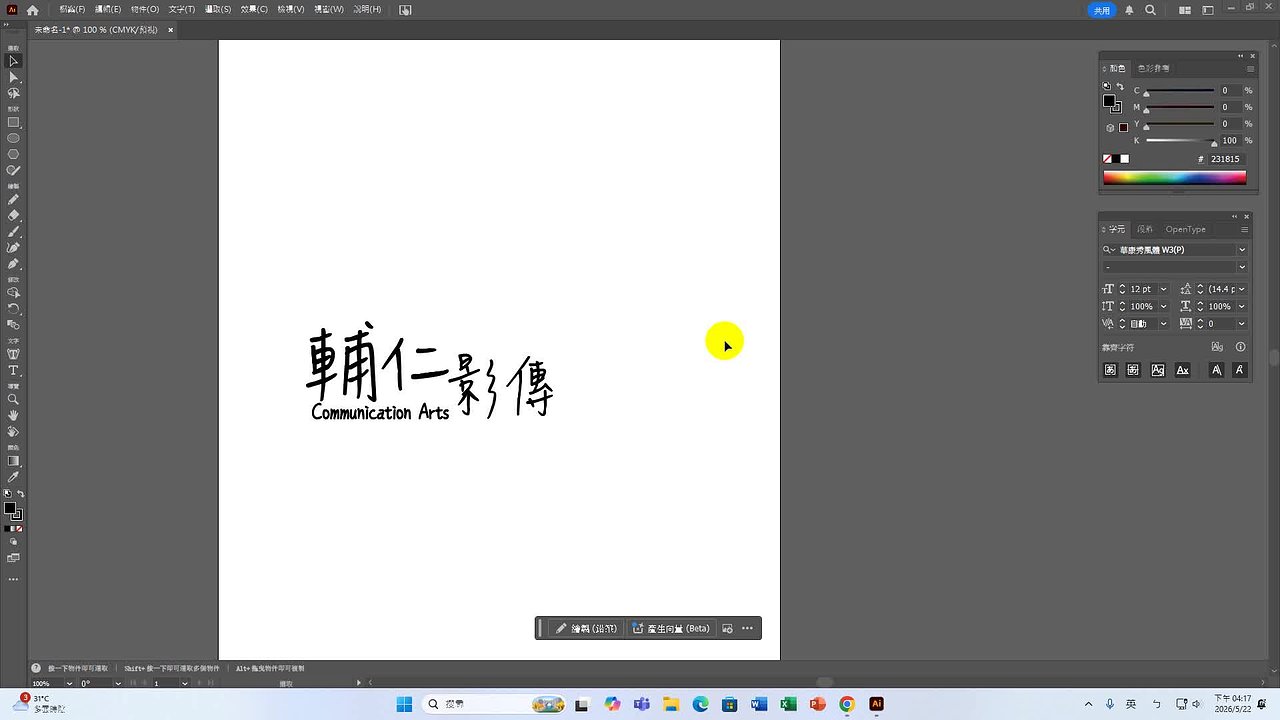Click the lock icon on contextual task bar
The height and width of the screenshot is (720, 1280).
(x=727, y=629)
